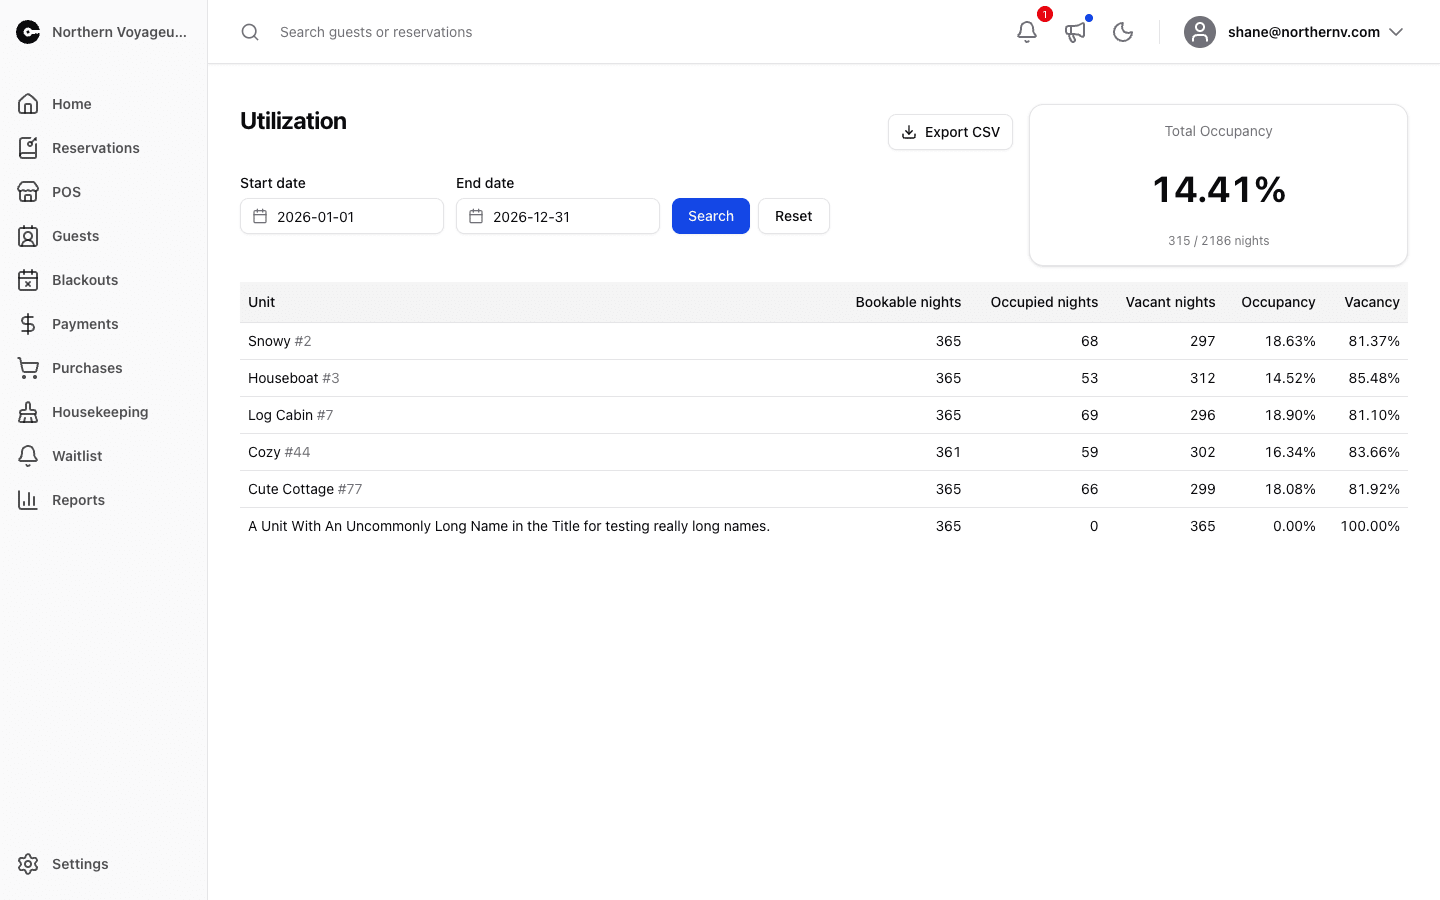This screenshot has height=900, width=1440.
Task: Toggle dark mode with moon icon
Action: tap(1123, 32)
